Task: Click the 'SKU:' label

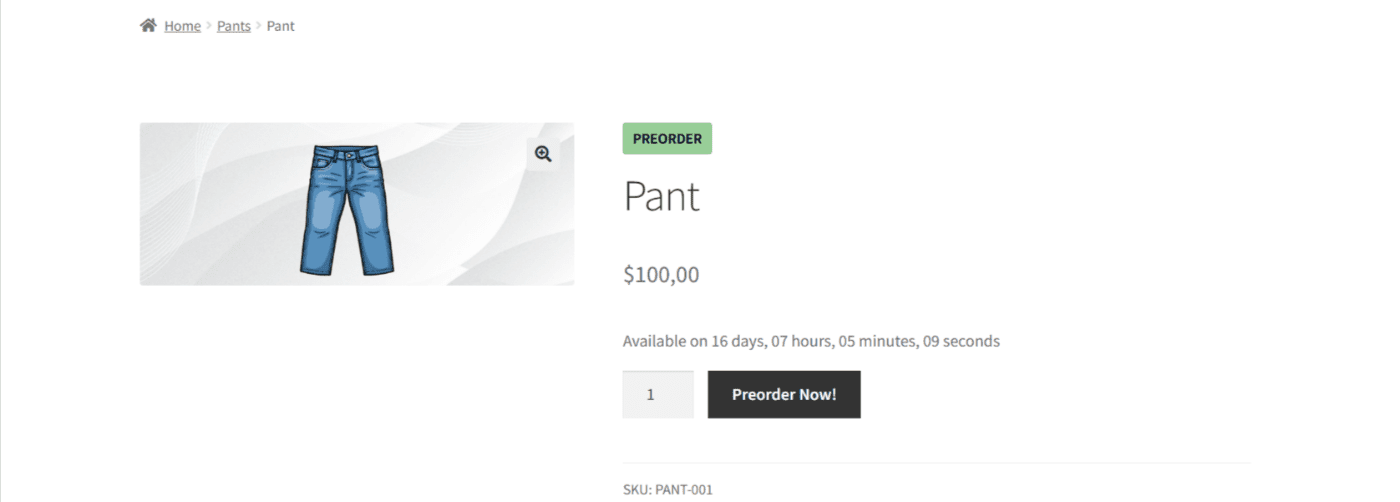Action: (637, 490)
